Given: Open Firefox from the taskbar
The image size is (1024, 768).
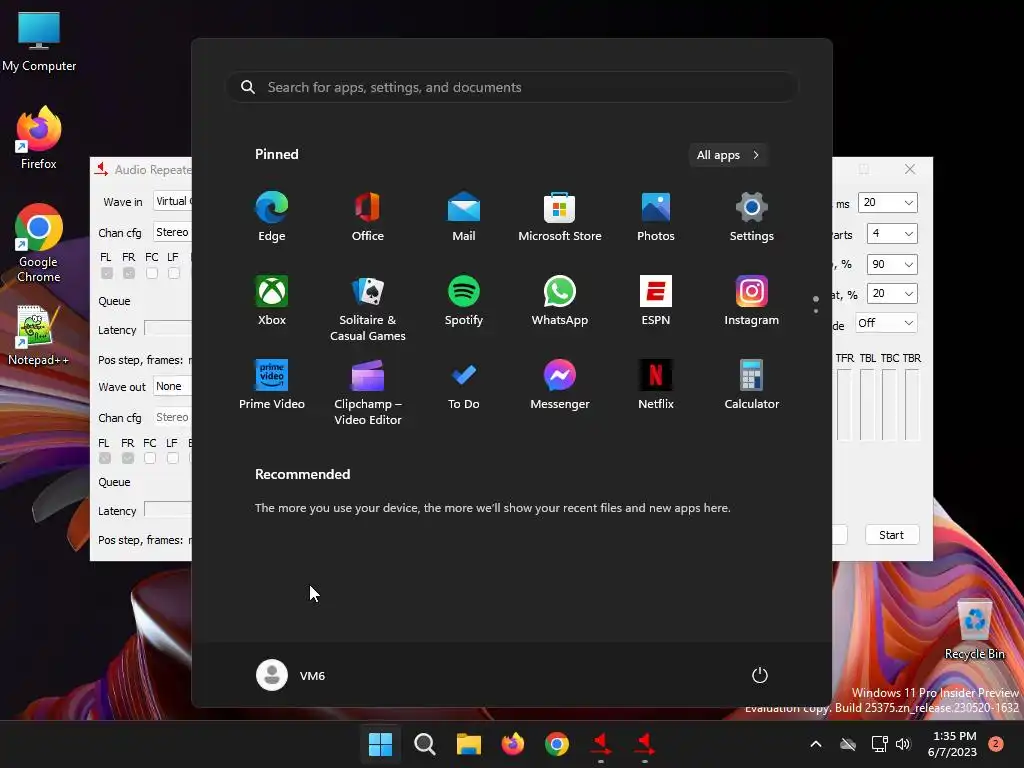Looking at the screenshot, I should point(513,744).
